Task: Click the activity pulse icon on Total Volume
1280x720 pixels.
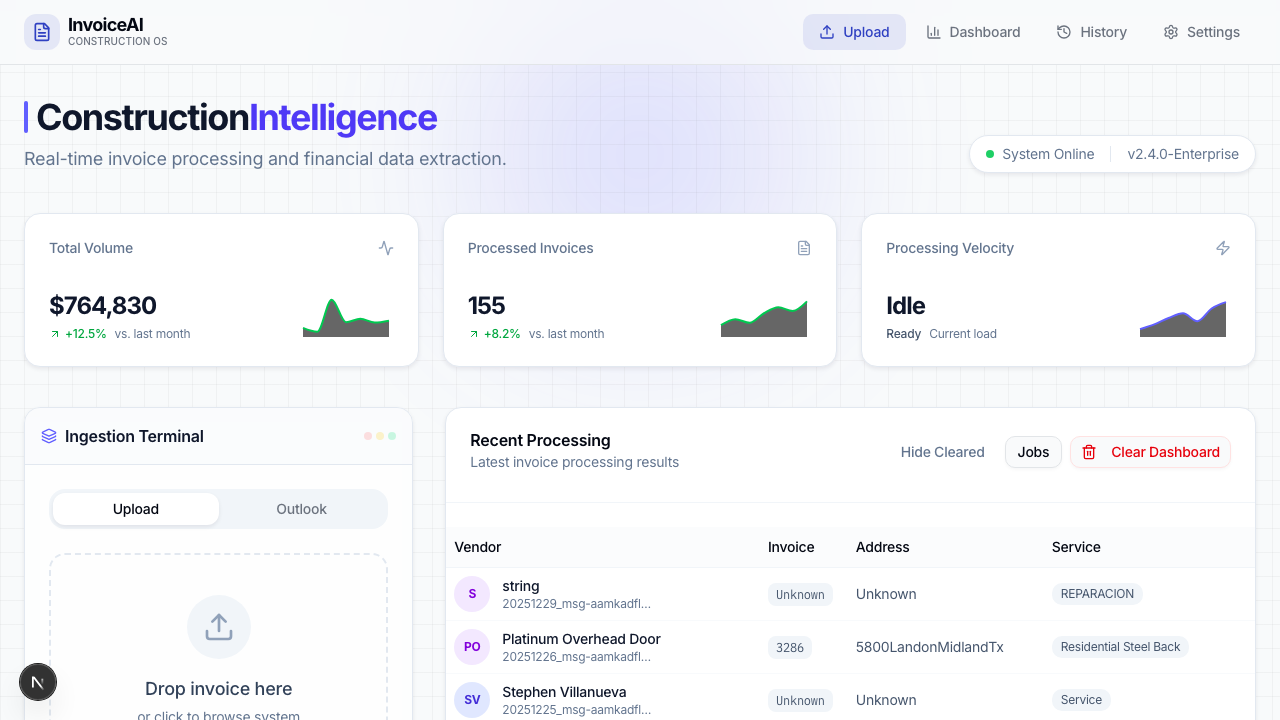Action: coord(386,248)
